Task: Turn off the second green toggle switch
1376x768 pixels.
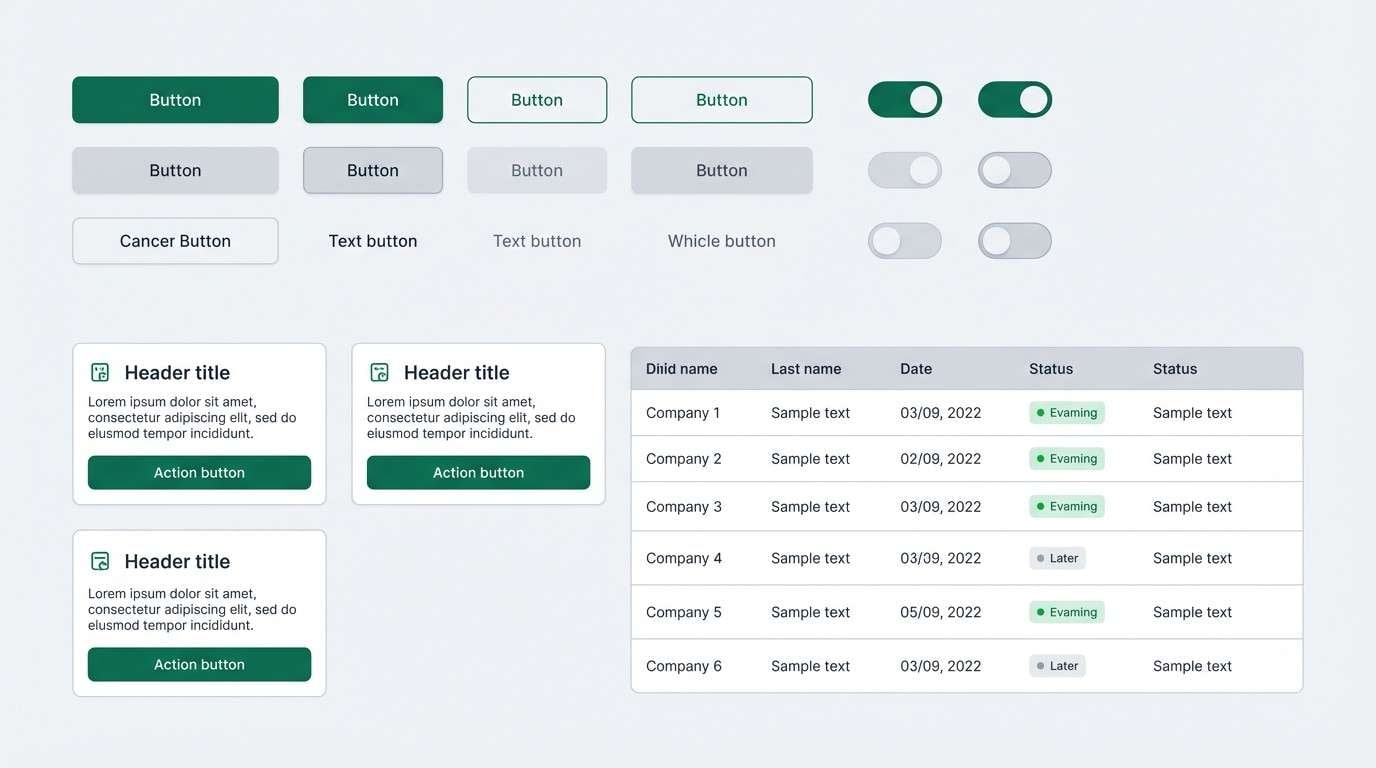Action: (x=1014, y=99)
